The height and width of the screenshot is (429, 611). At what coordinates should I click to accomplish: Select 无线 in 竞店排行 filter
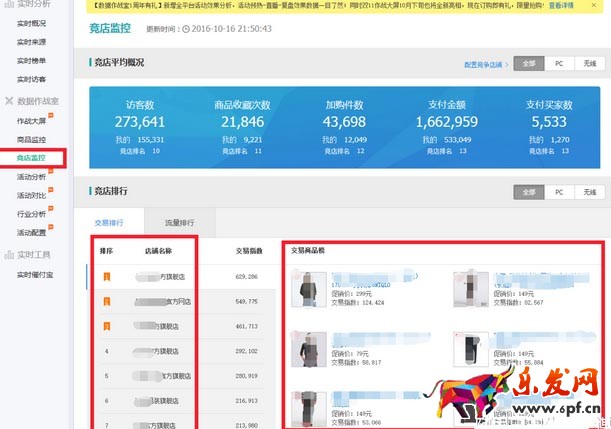(x=590, y=191)
